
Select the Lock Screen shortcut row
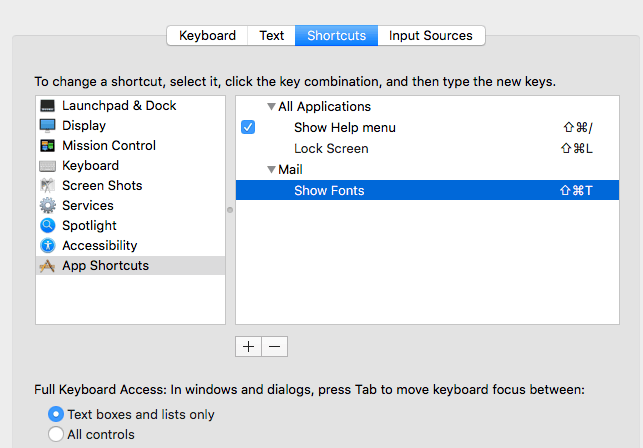point(331,149)
